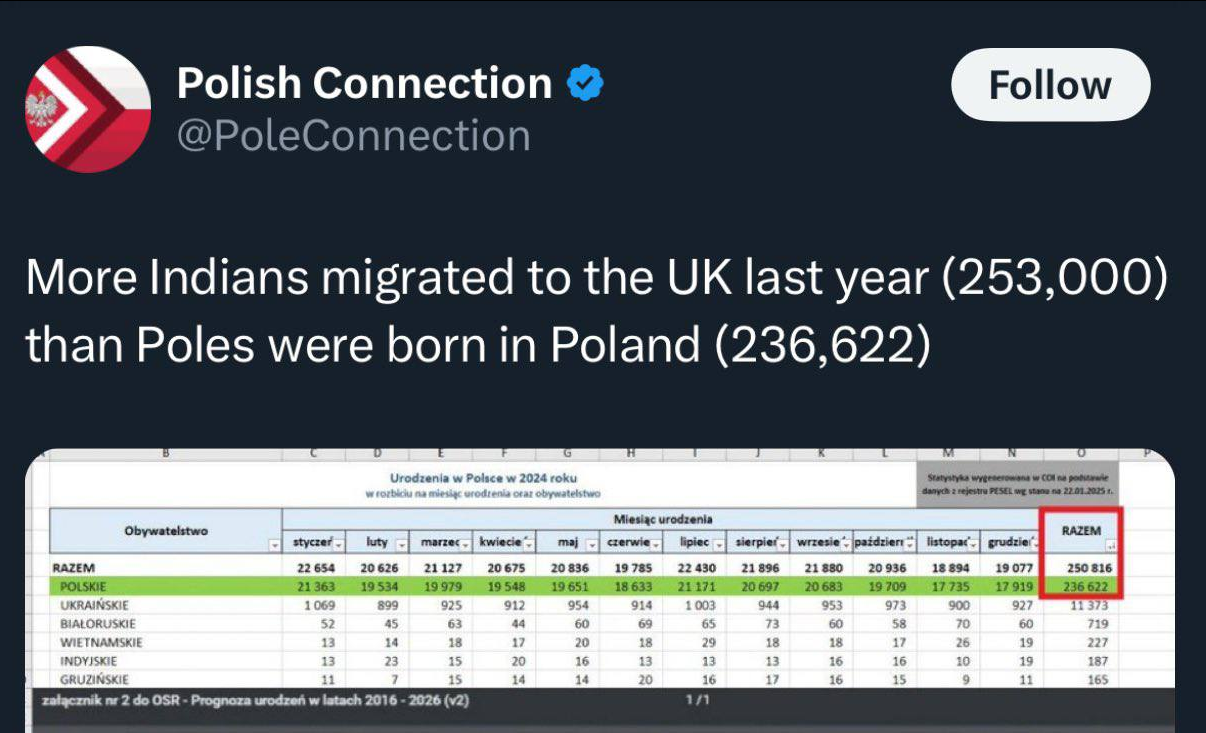
Task: Expand the styczeń column filter arrow
Action: tap(338, 544)
